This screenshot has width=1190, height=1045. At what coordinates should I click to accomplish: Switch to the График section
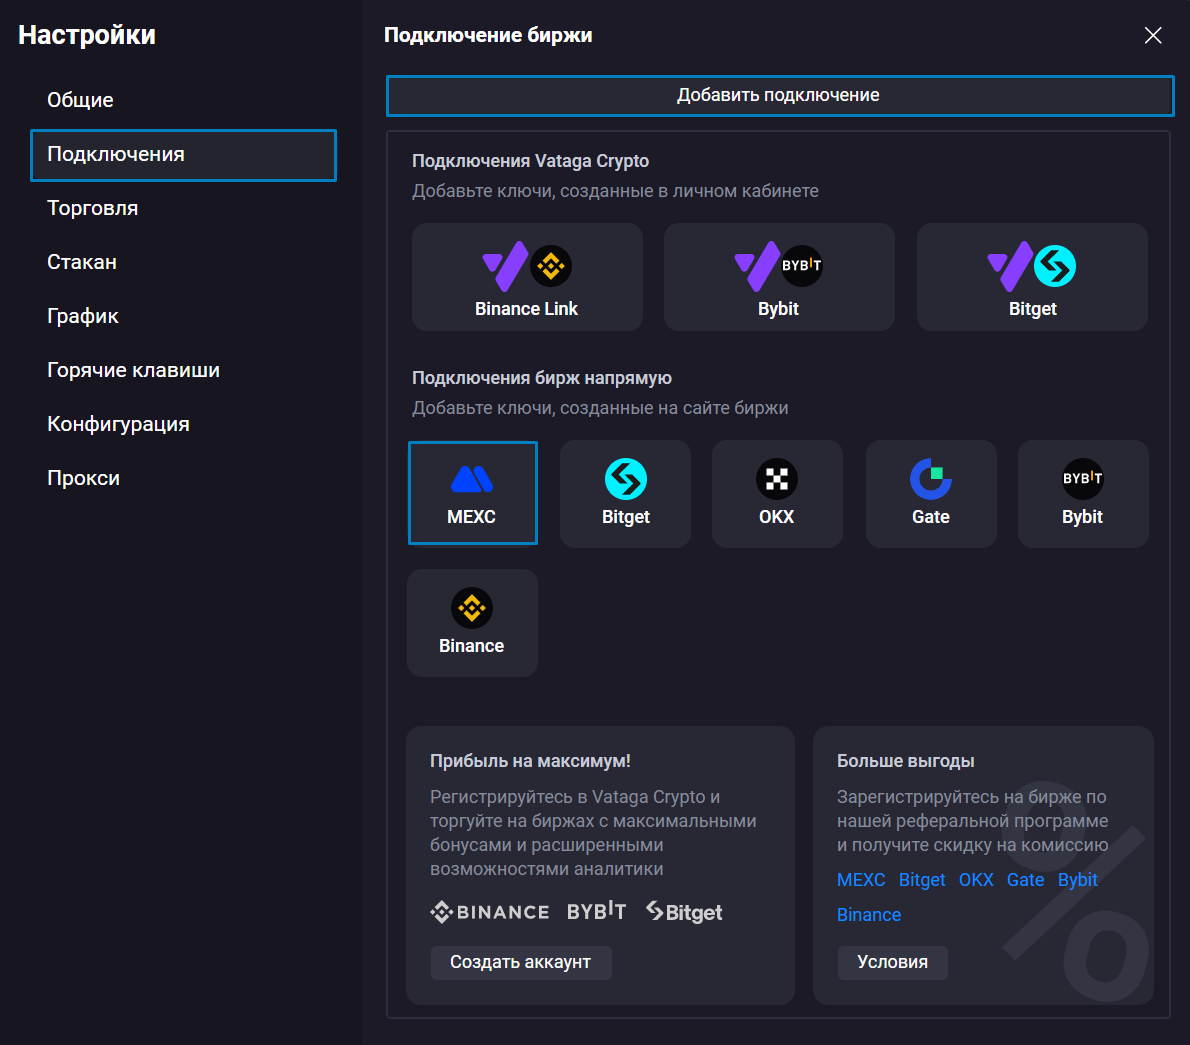(83, 315)
